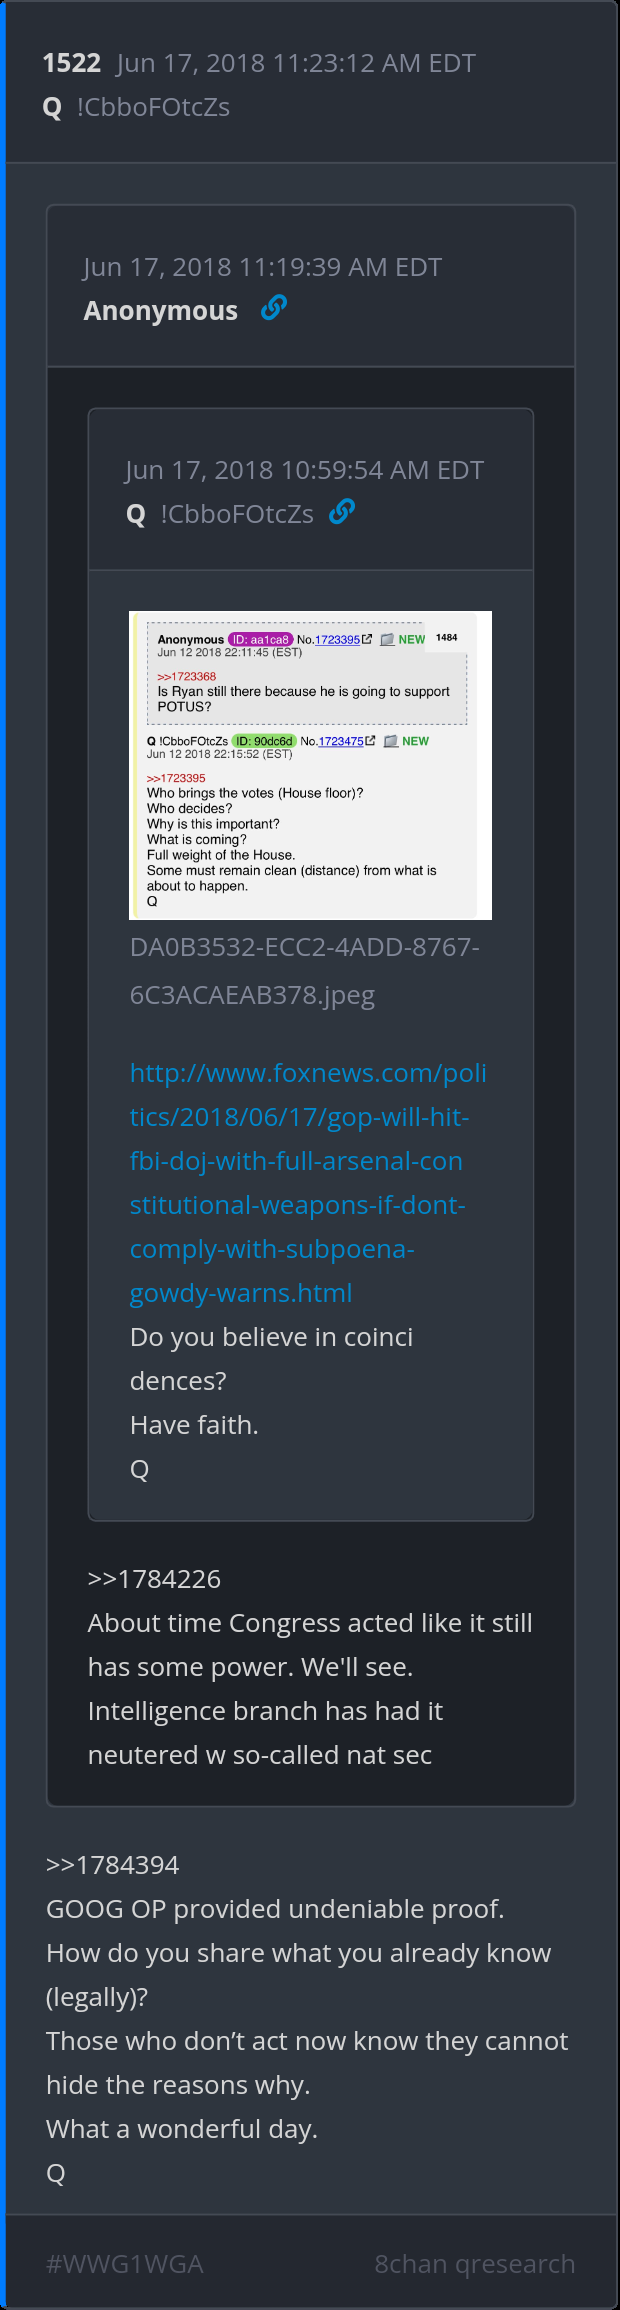Click the small post icon before the second green NEW
The height and width of the screenshot is (2310, 620).
pos(391,741)
